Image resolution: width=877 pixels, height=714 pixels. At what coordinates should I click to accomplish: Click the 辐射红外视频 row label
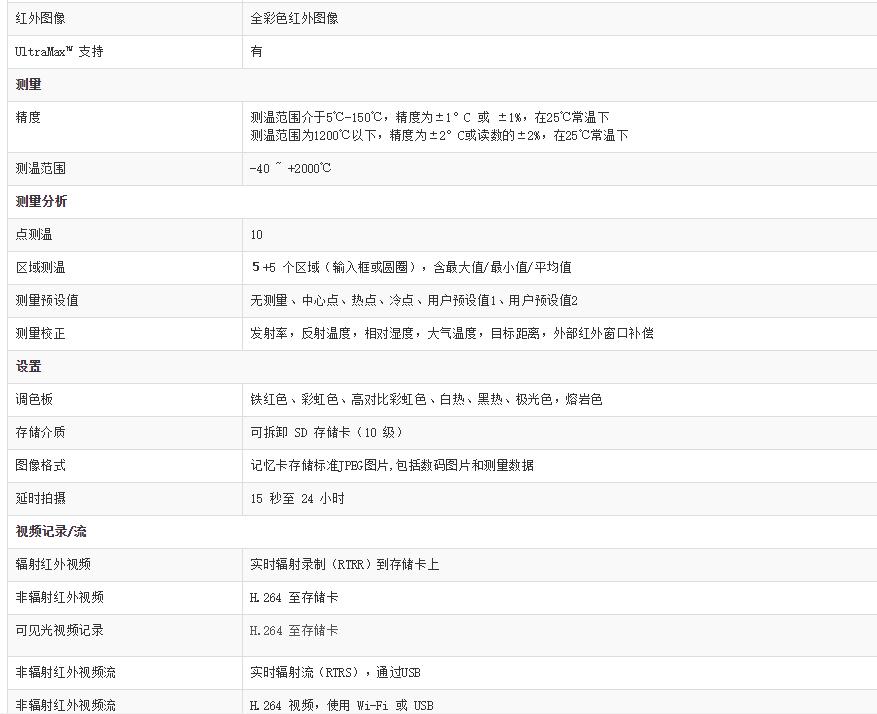click(53, 564)
